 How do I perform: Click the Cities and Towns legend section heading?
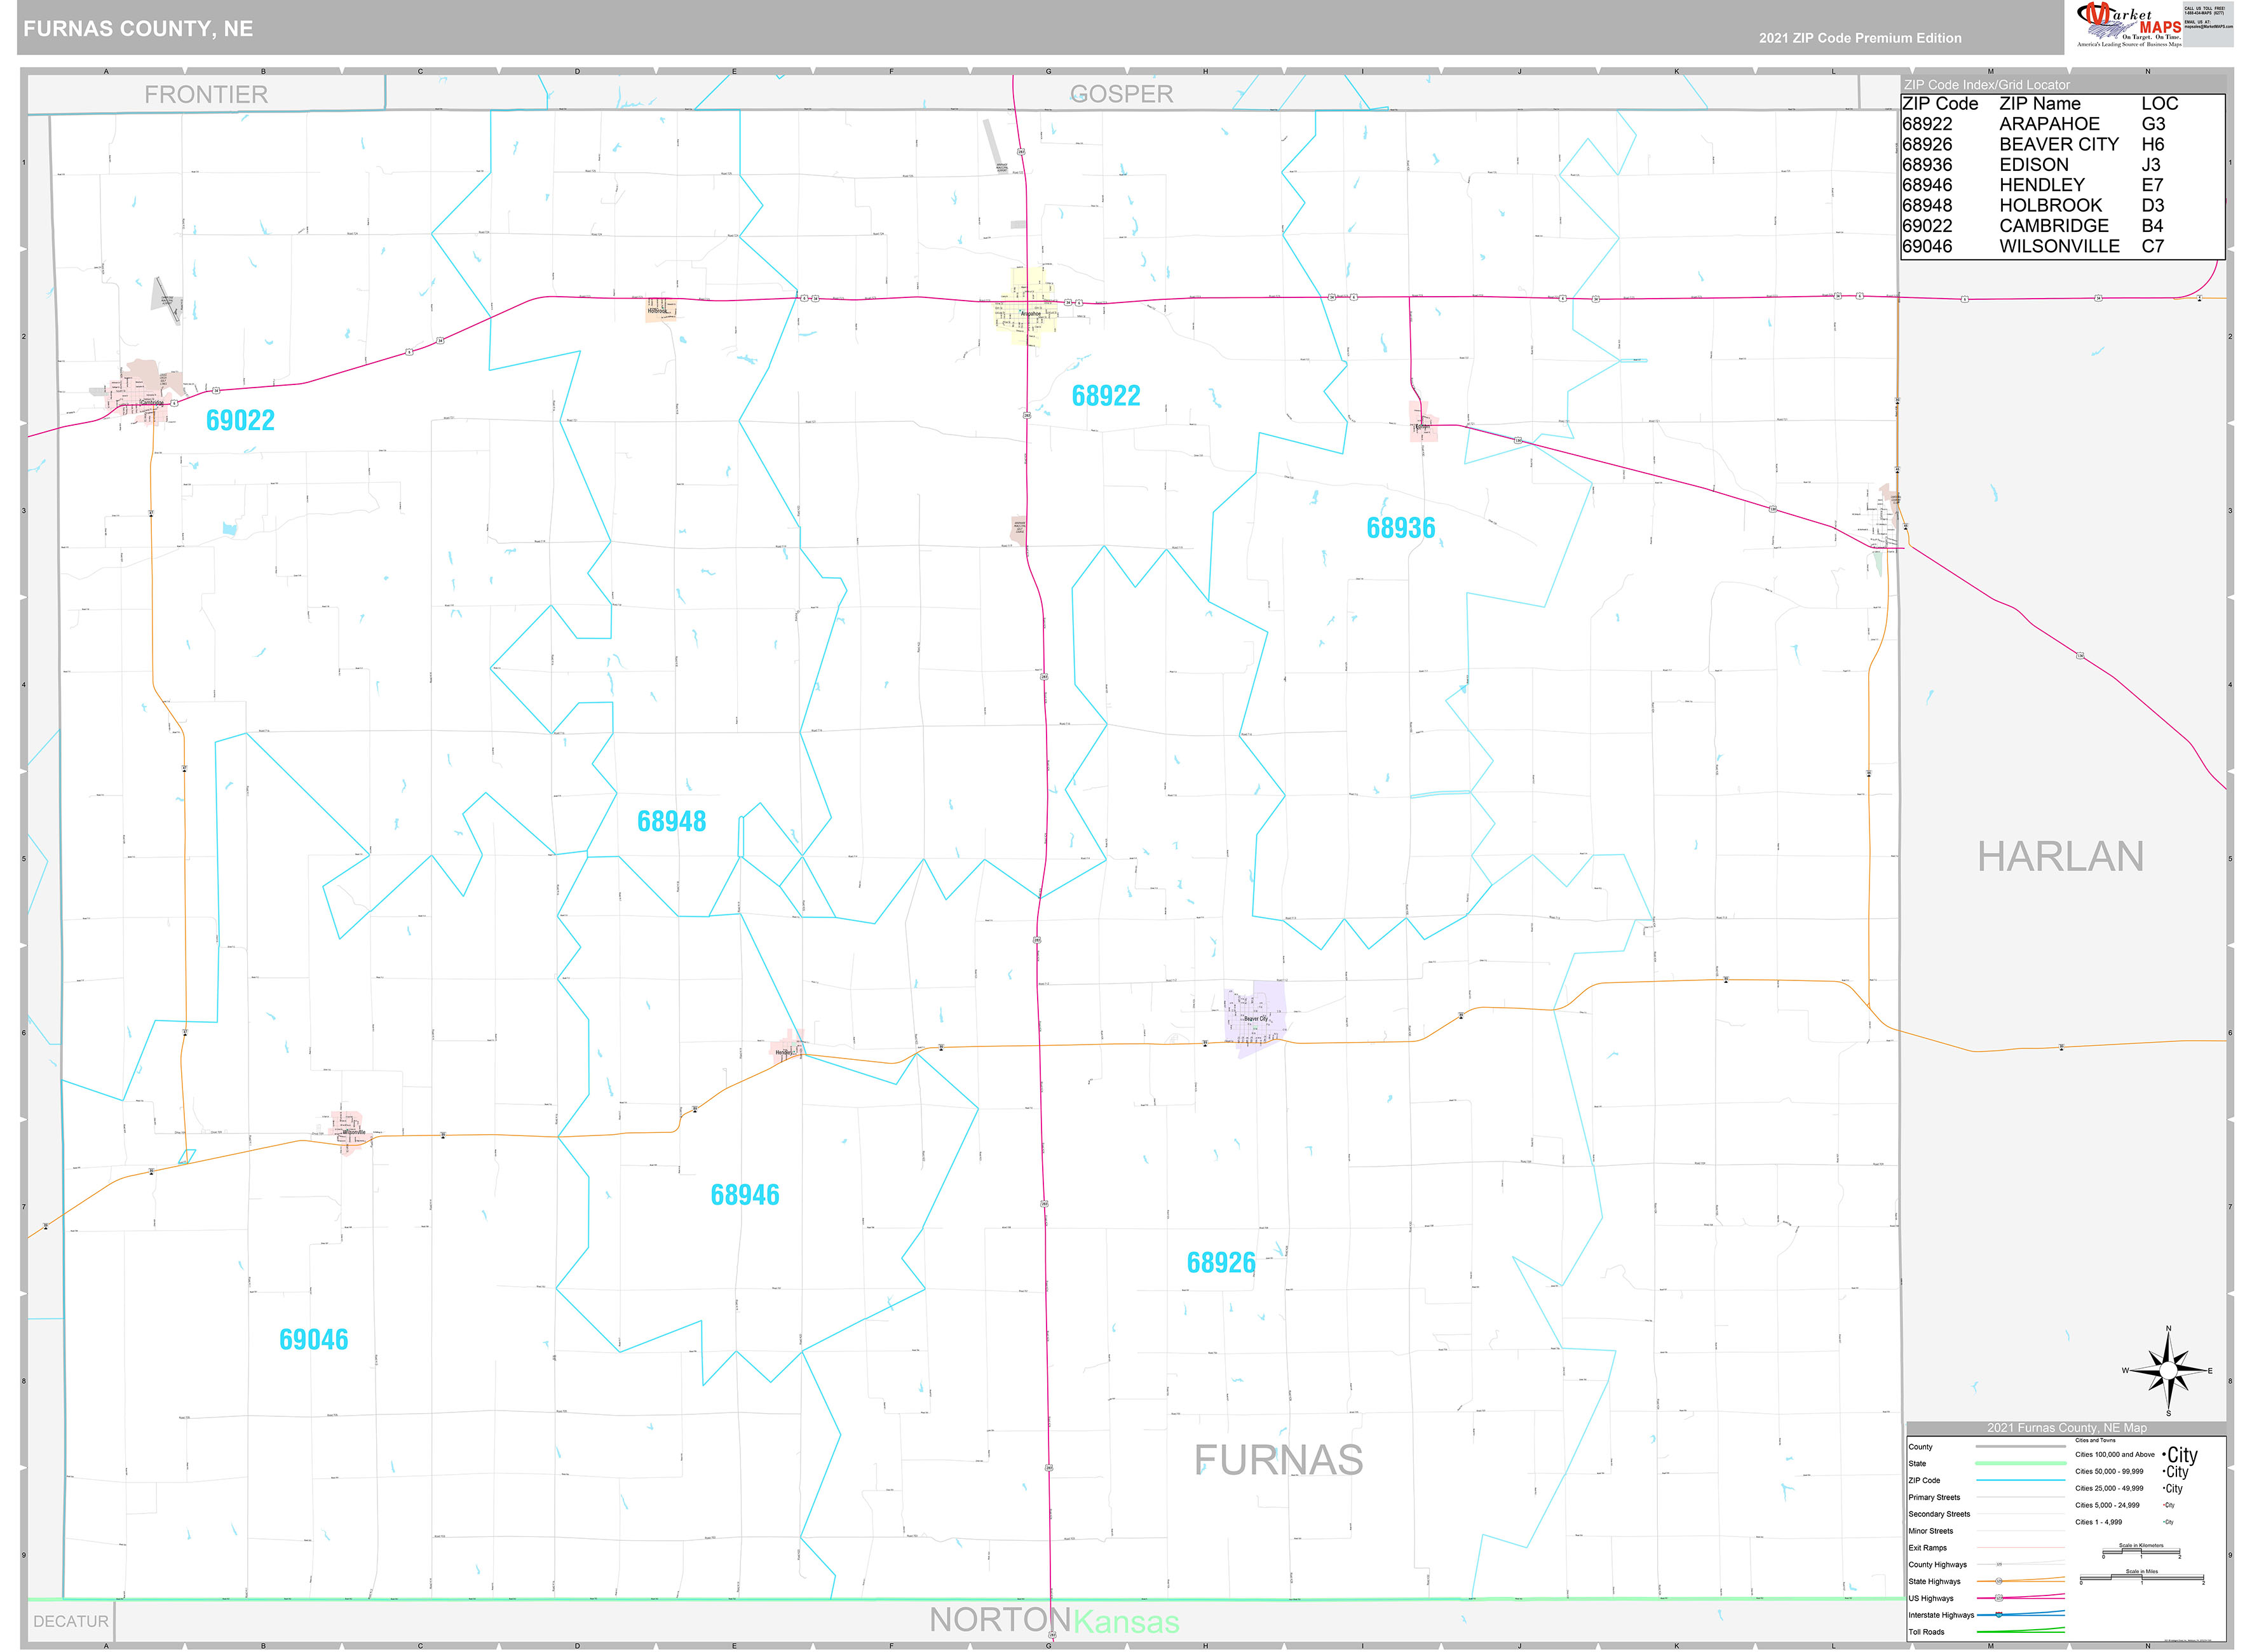(x=2095, y=1441)
